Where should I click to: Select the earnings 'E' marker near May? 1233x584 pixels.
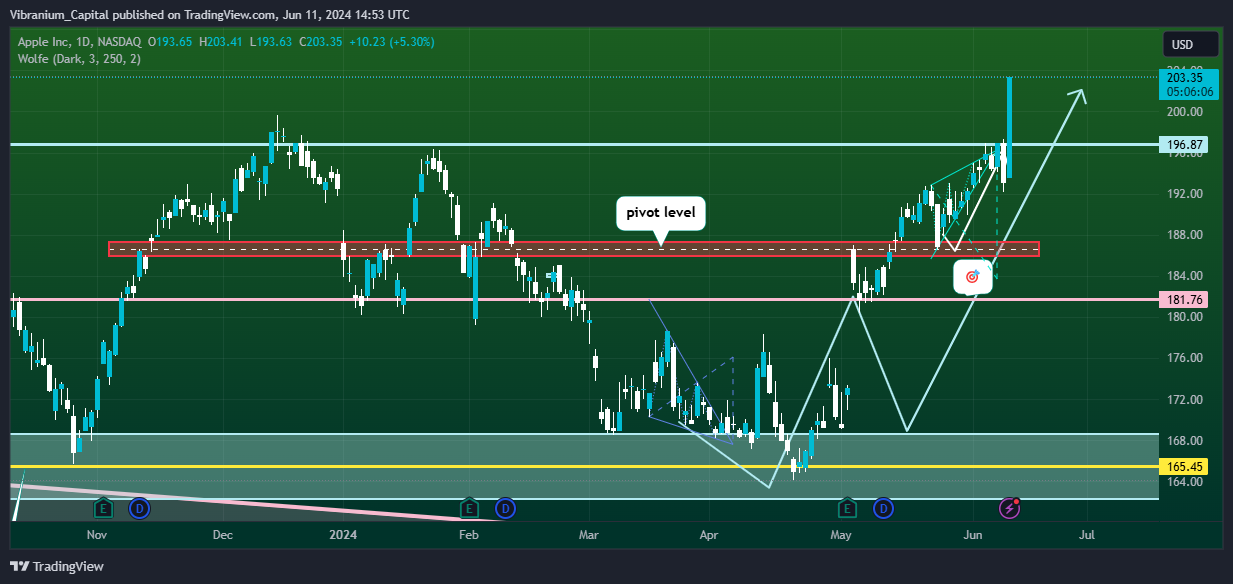(x=848, y=508)
